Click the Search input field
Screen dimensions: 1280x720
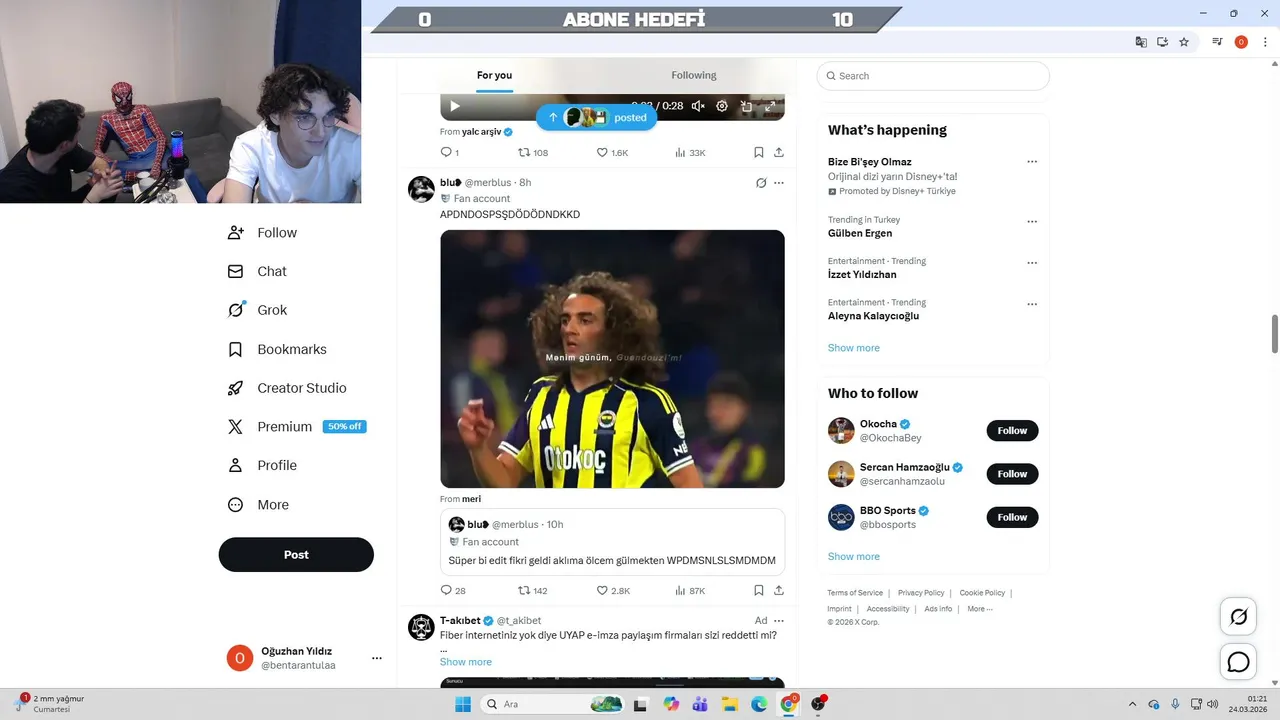tap(933, 76)
